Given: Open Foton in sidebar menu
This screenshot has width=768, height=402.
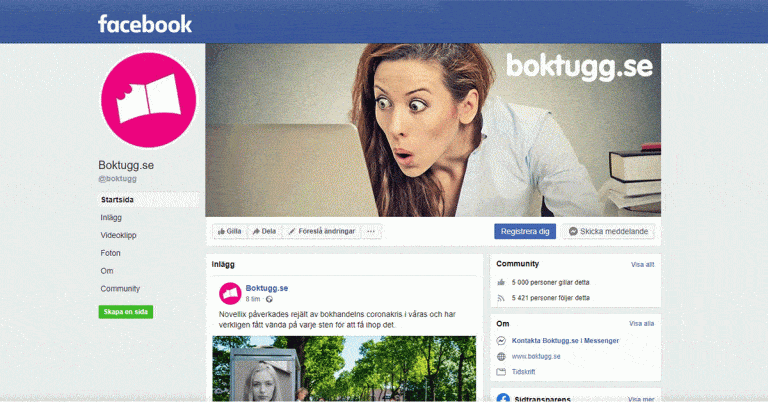Looking at the screenshot, I should click(x=110, y=253).
